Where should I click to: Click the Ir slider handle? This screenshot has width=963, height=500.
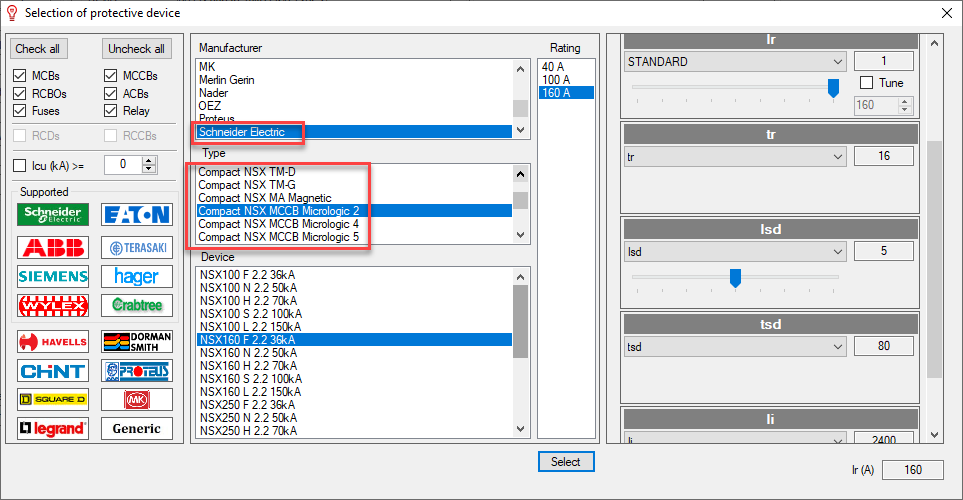point(833,88)
